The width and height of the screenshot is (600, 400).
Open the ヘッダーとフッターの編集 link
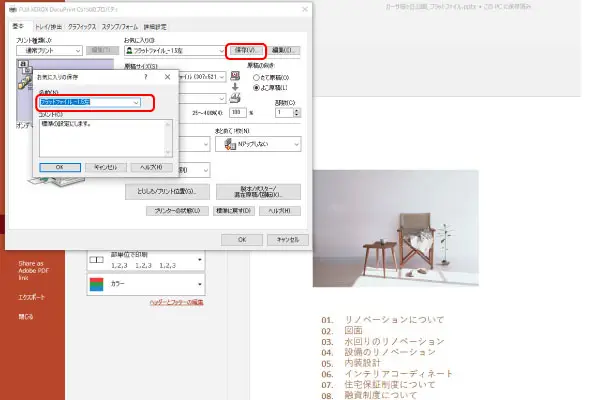click(x=176, y=302)
